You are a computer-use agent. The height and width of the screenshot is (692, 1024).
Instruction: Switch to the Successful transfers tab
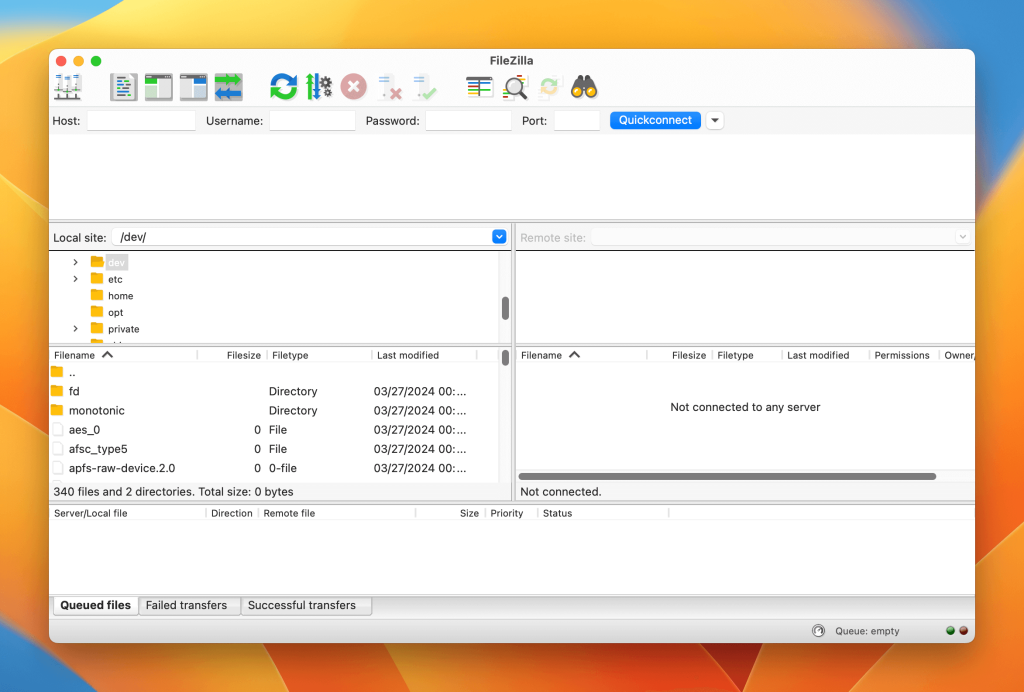coord(306,605)
